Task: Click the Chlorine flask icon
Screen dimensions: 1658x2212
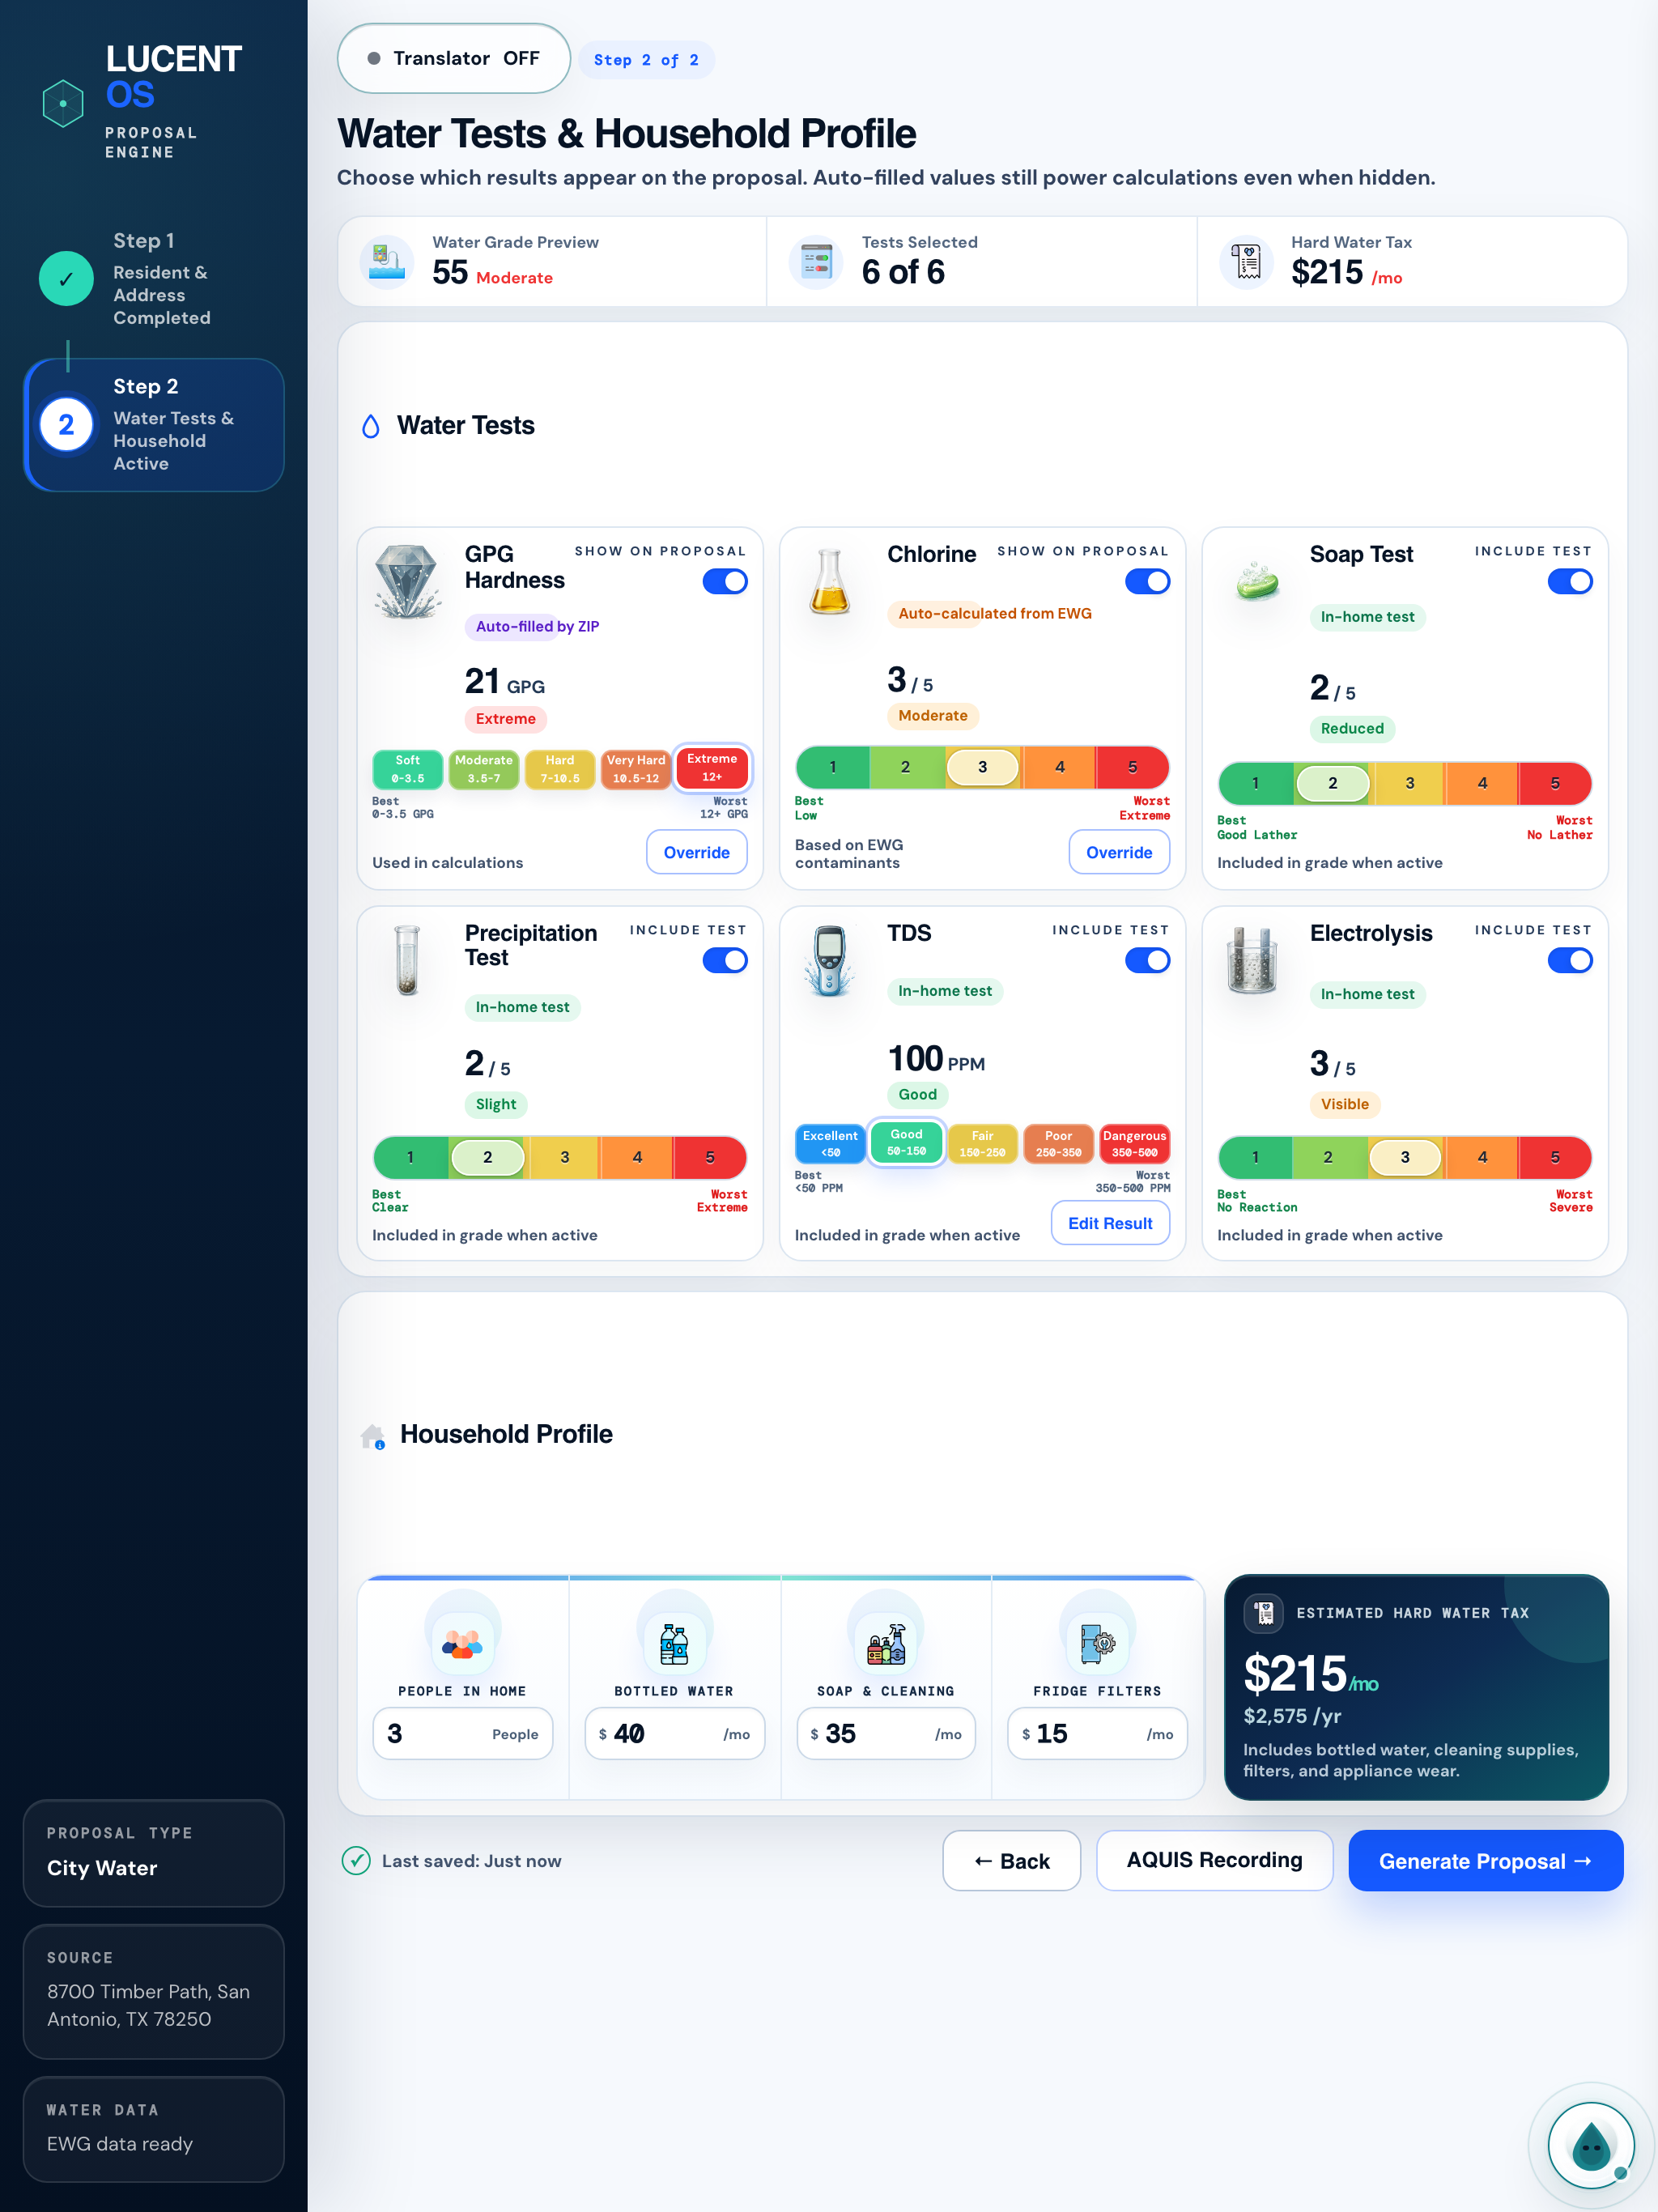Action: [x=830, y=582]
